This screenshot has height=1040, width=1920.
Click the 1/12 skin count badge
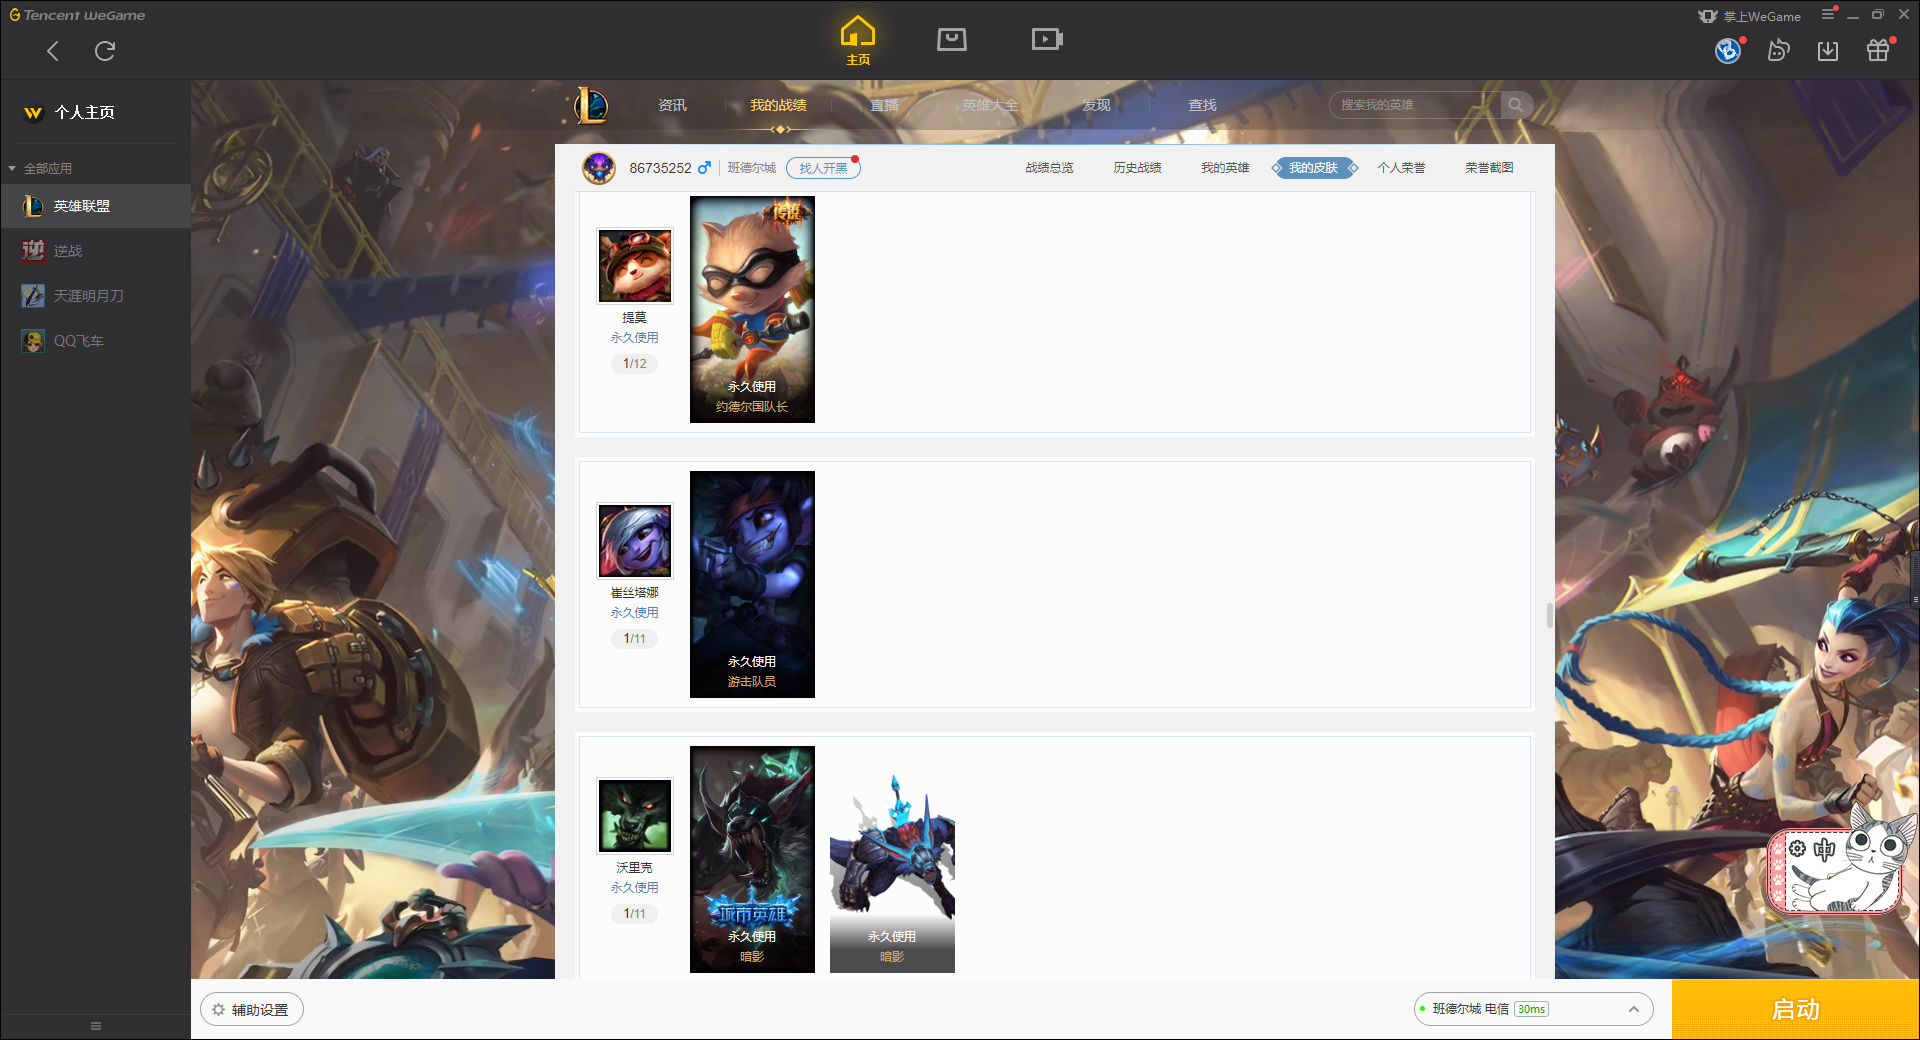click(x=635, y=364)
